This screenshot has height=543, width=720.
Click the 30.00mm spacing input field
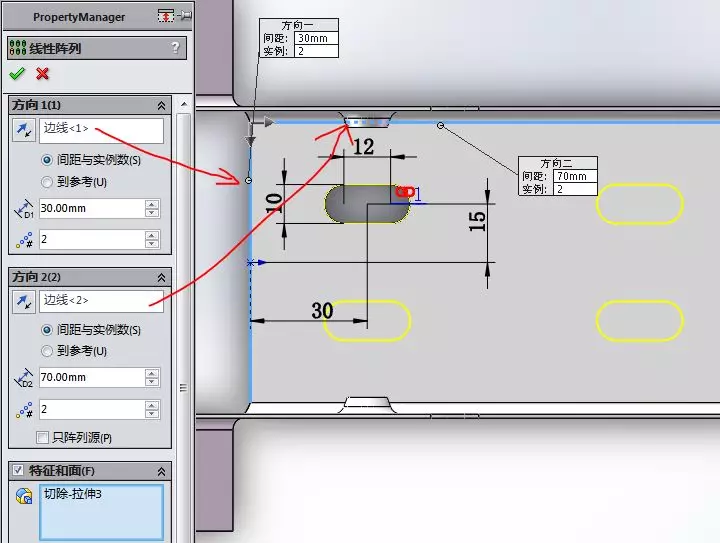tap(92, 208)
